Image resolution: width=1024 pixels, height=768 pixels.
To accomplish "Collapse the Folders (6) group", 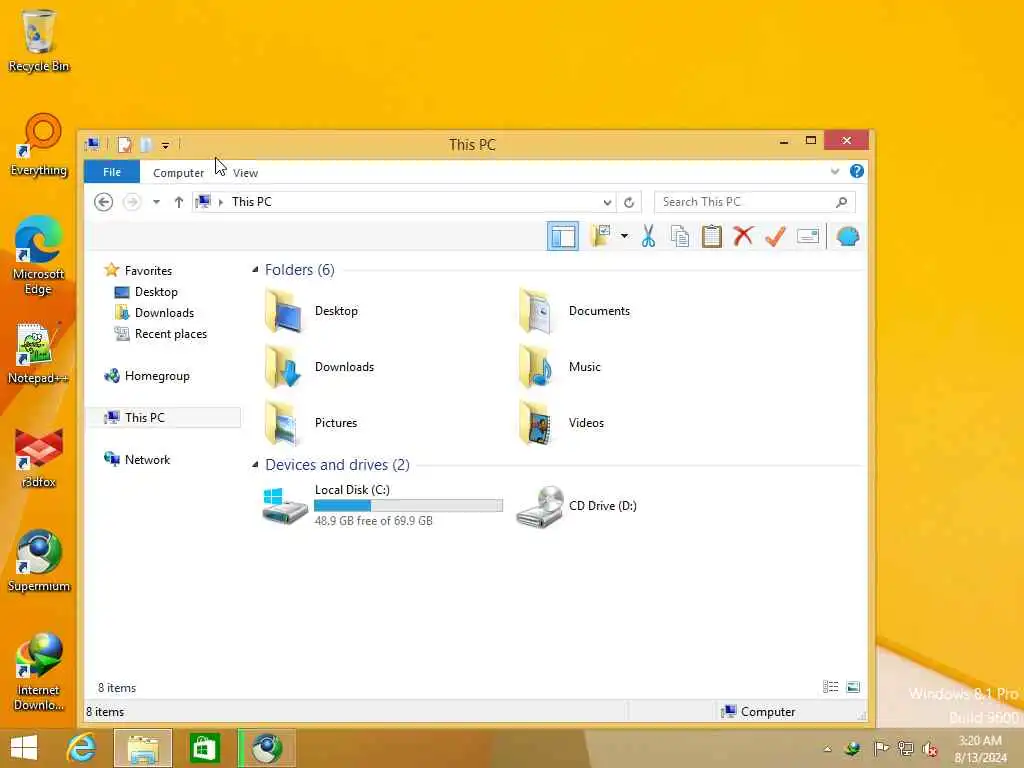I will [255, 270].
